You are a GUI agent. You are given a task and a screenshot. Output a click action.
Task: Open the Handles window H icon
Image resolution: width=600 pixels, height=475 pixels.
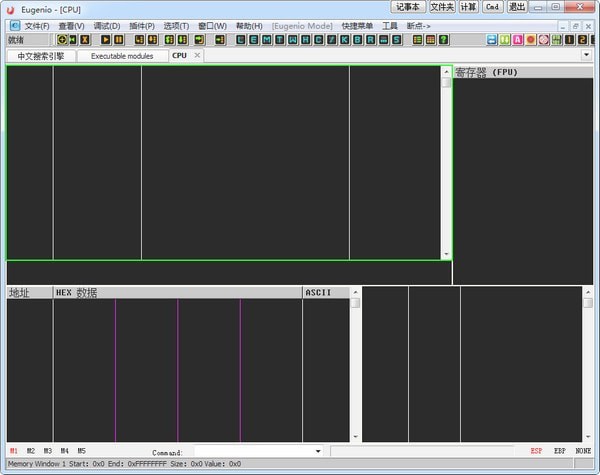coord(305,40)
